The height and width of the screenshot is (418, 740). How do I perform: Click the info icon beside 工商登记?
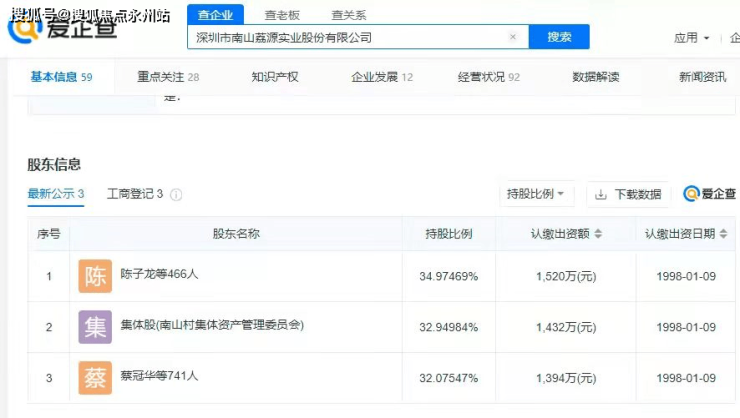pyautogui.click(x=176, y=195)
